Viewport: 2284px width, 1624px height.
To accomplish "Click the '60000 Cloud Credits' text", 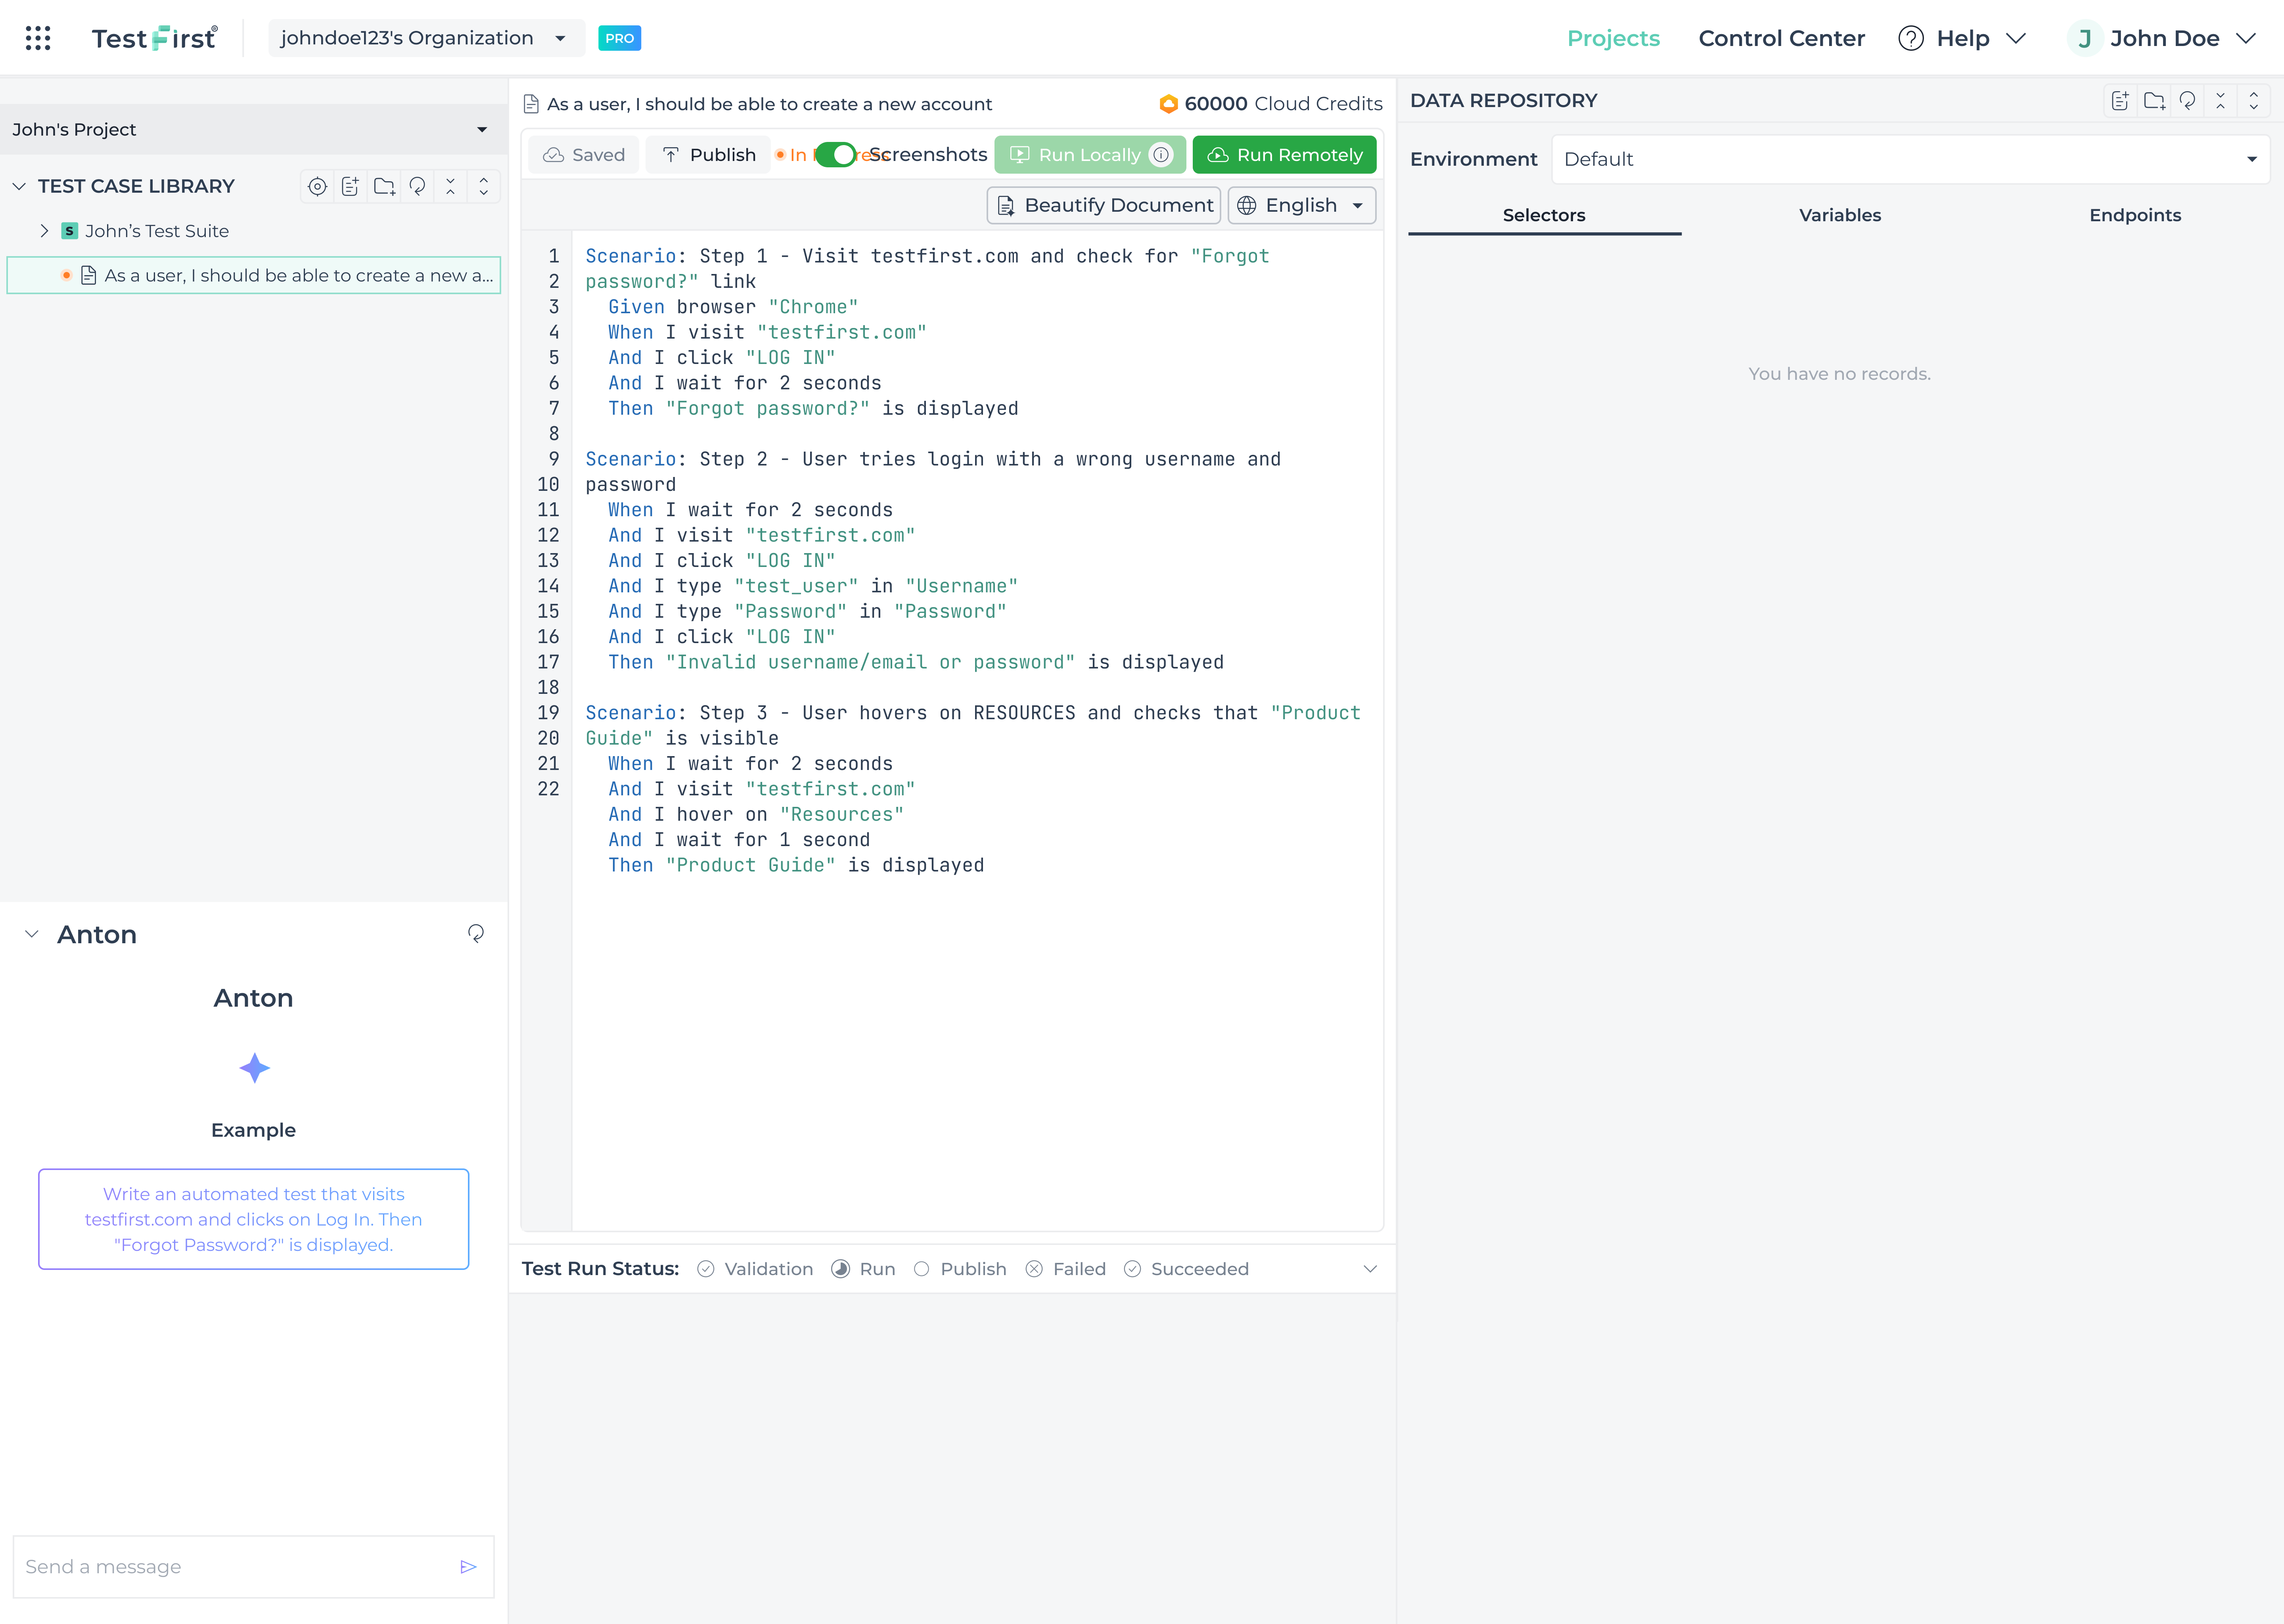I will pyautogui.click(x=1283, y=104).
